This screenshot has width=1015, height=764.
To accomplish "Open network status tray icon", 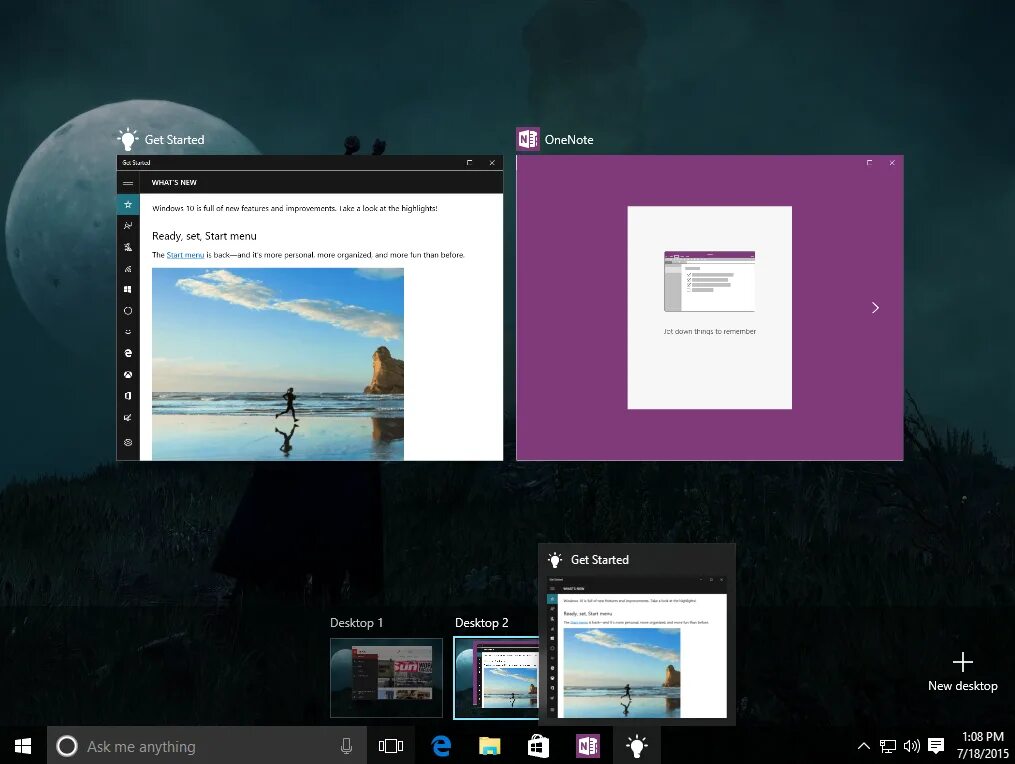I will tap(887, 746).
